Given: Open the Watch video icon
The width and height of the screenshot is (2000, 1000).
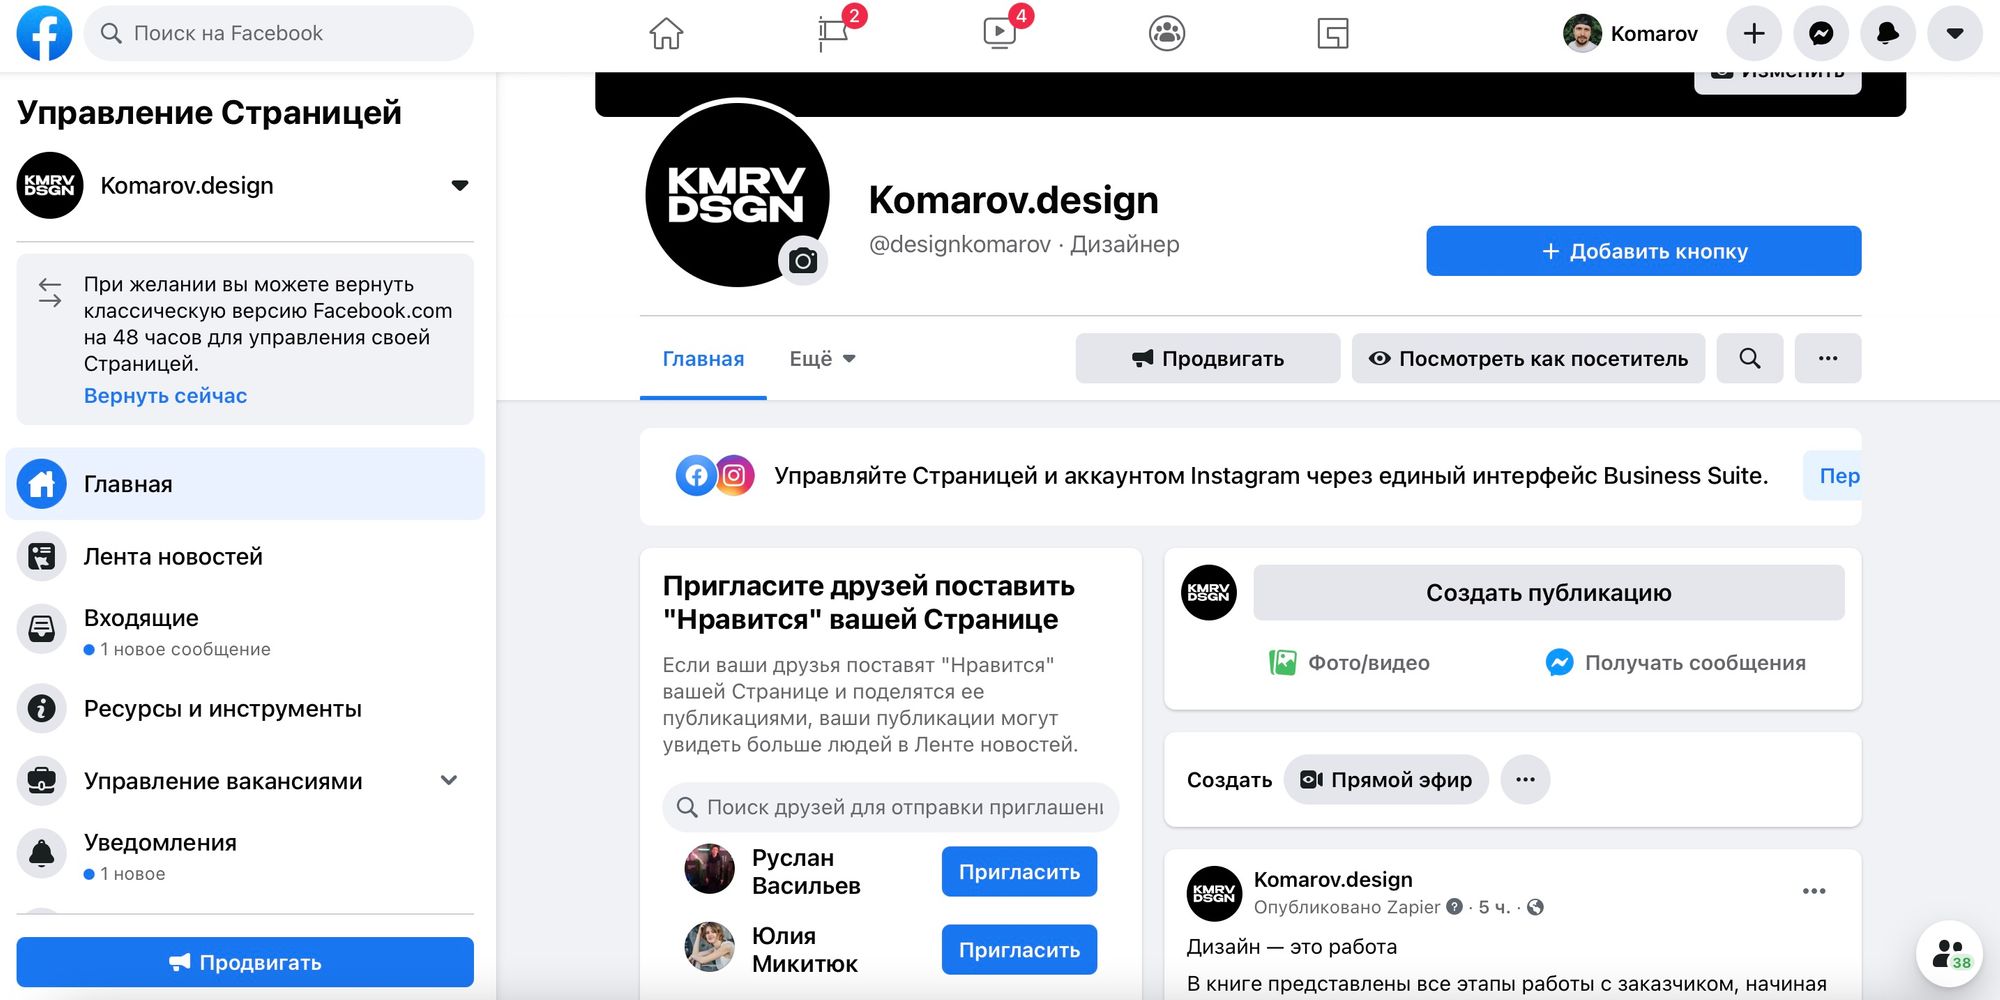Looking at the screenshot, I should (999, 34).
